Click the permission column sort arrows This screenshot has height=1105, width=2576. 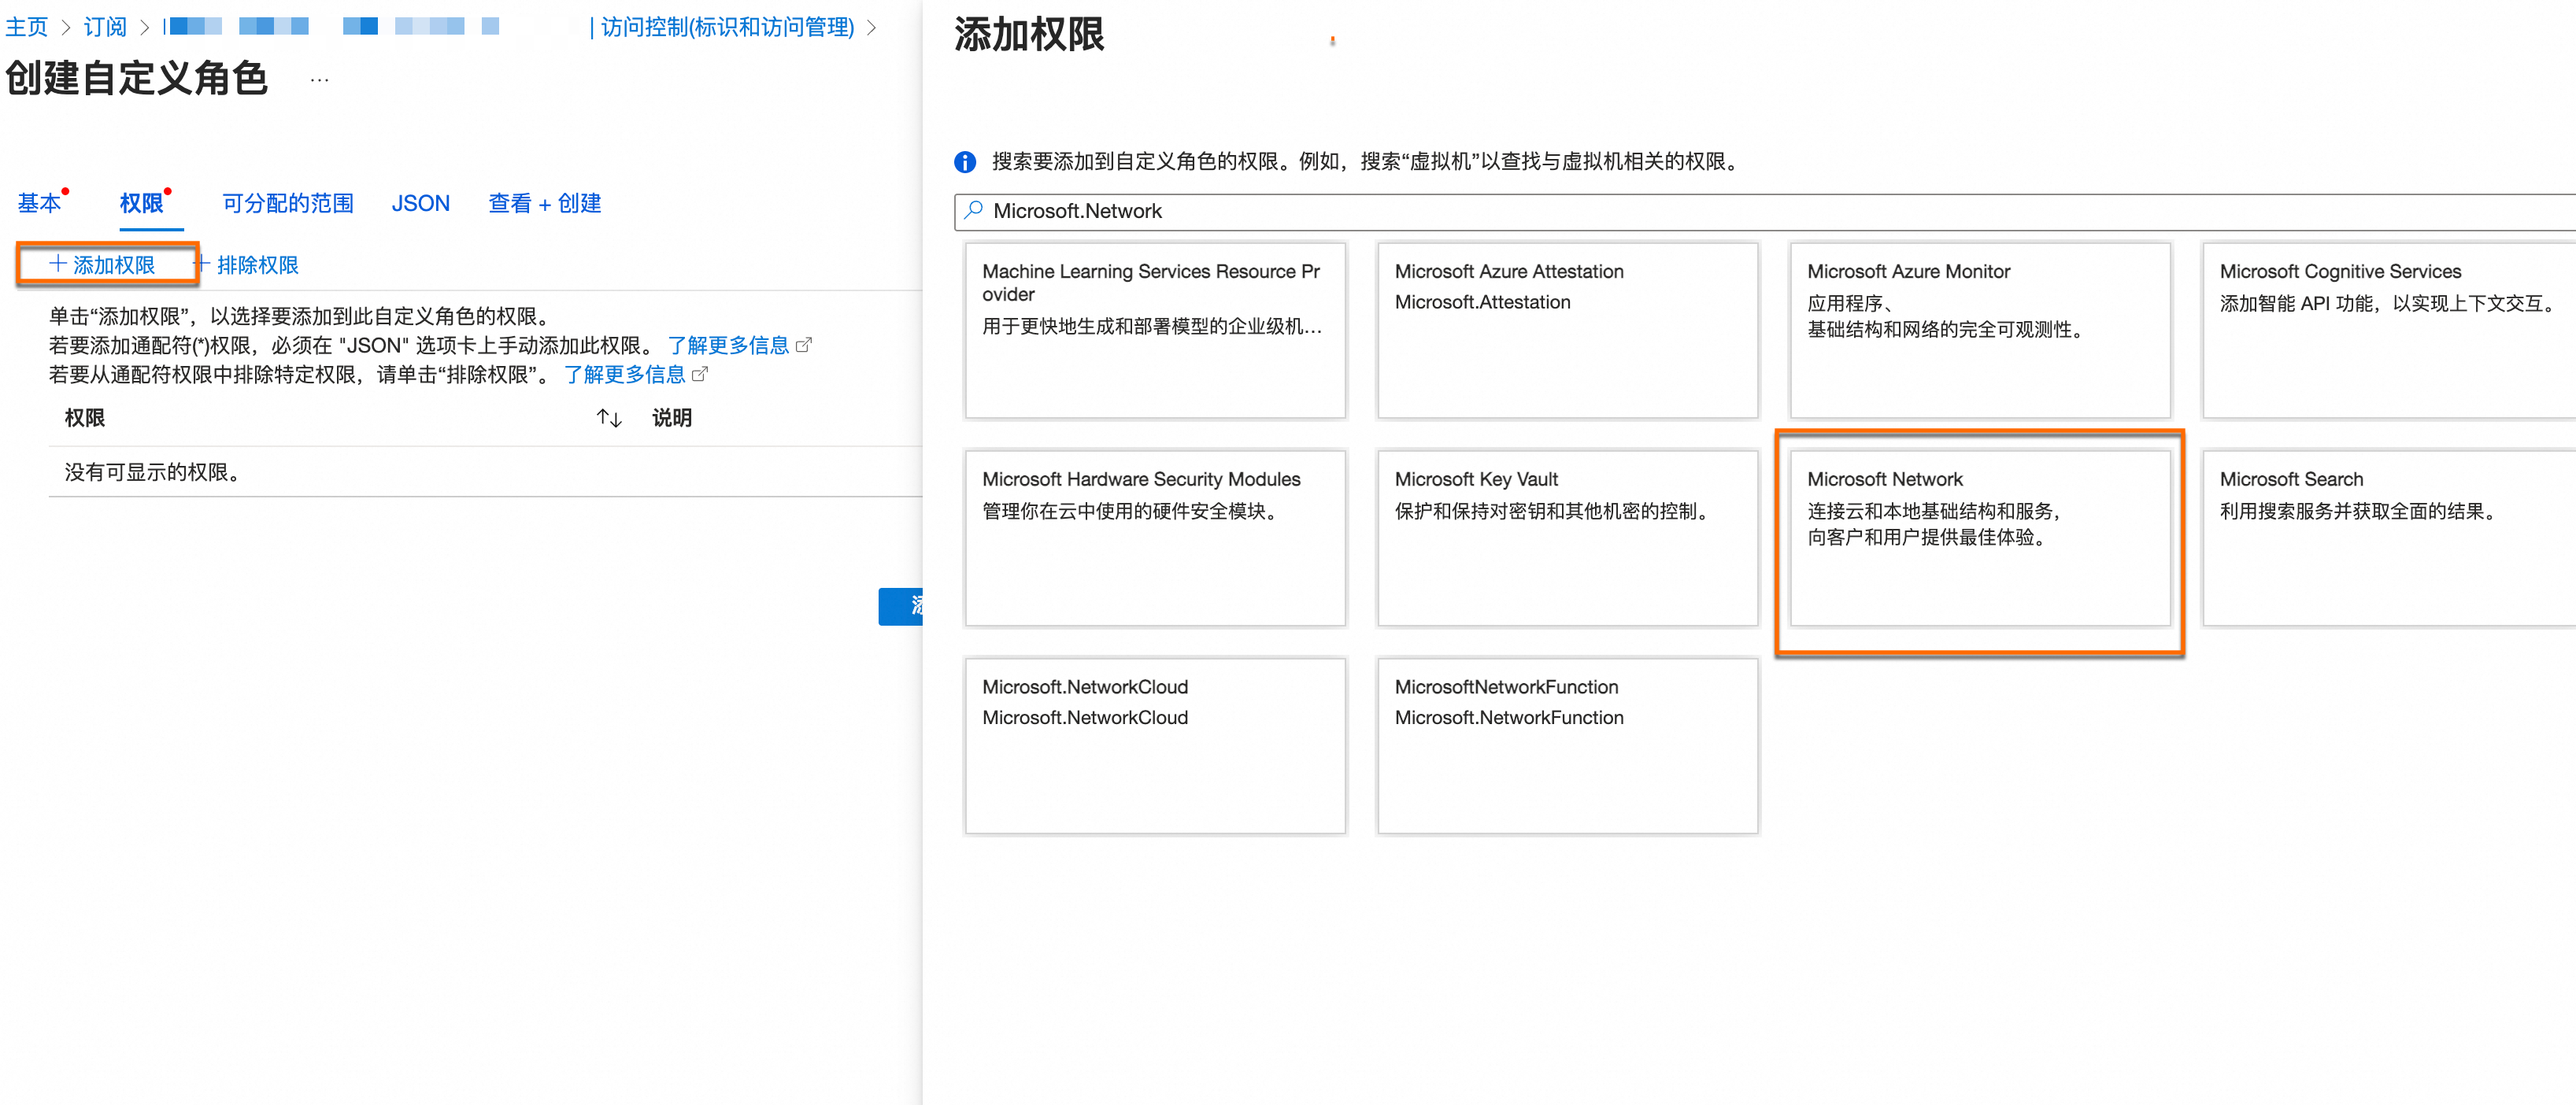point(609,418)
